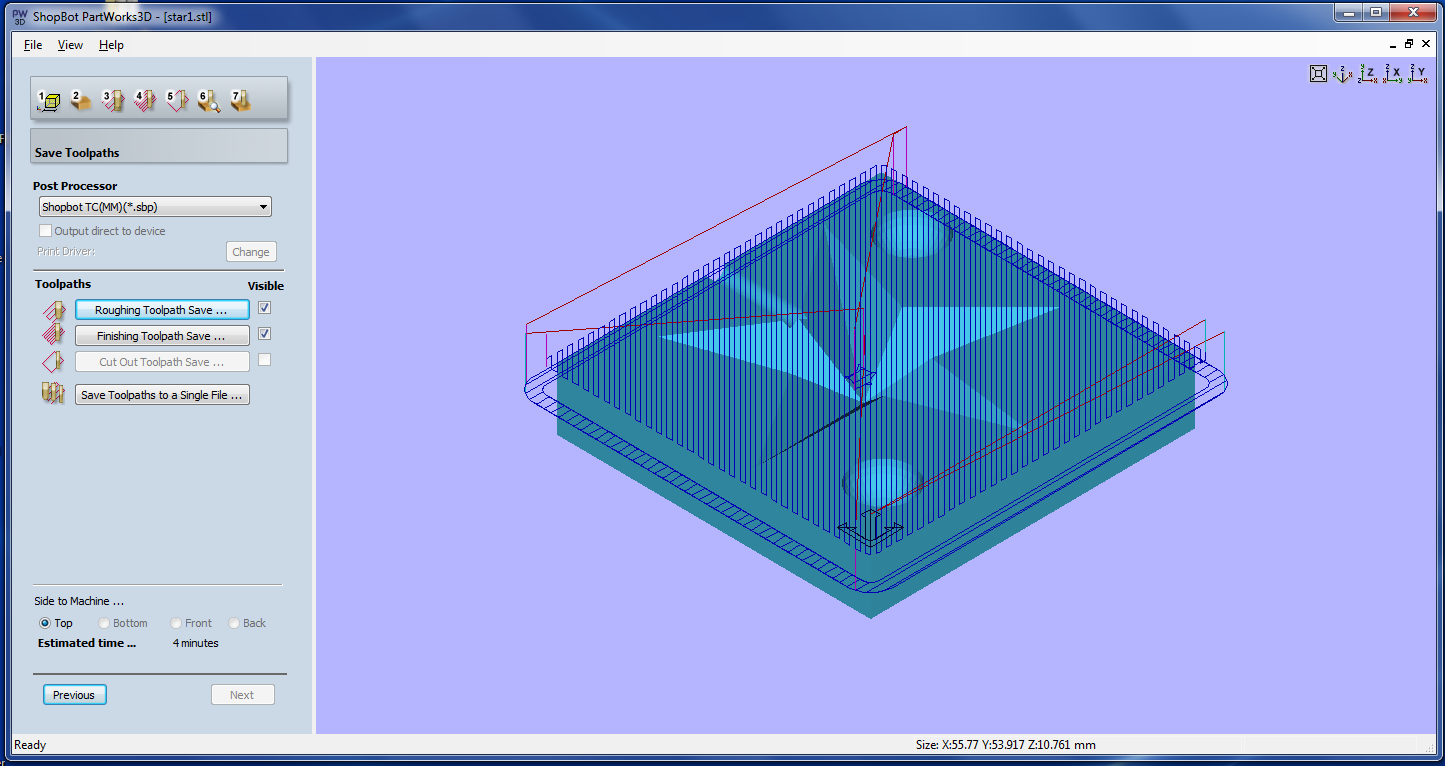Image resolution: width=1445 pixels, height=766 pixels.
Task: Click the Ready status text
Action: (30, 745)
